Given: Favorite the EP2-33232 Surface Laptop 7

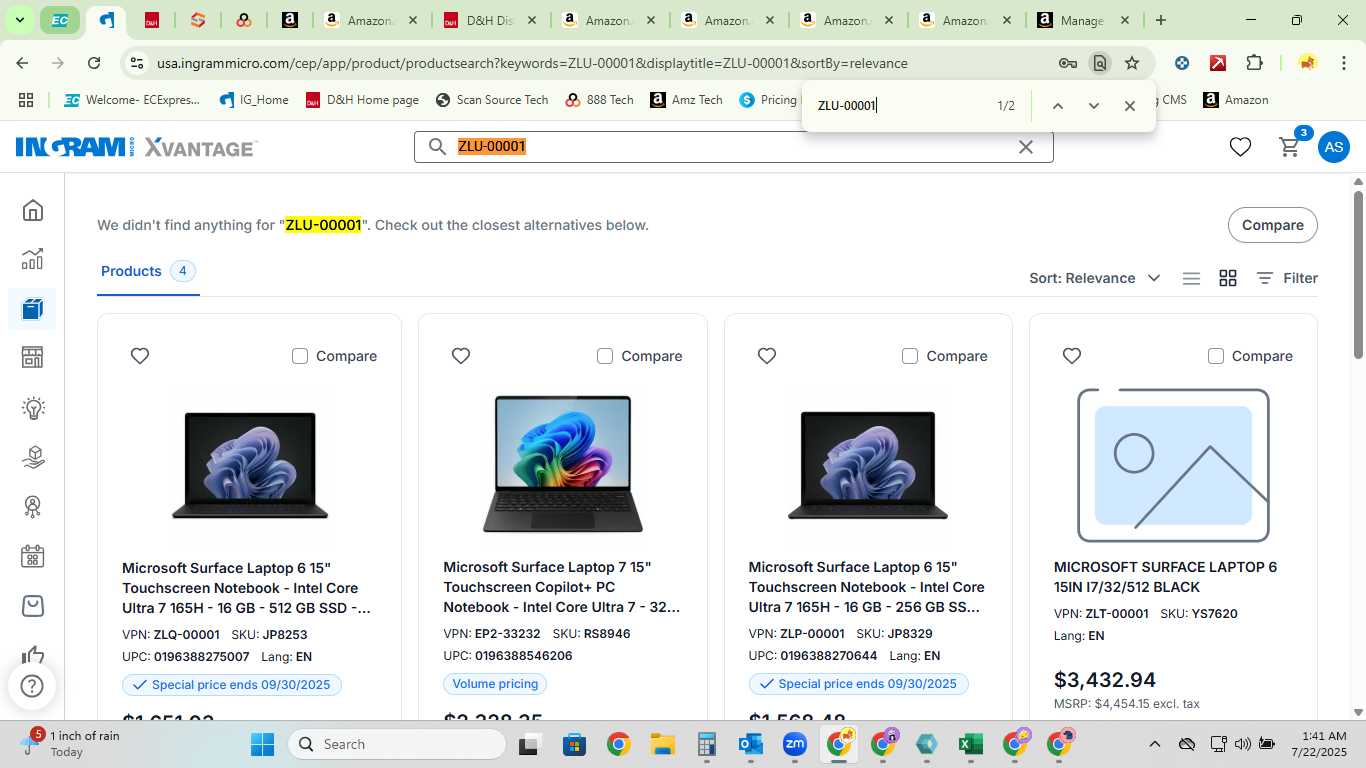Looking at the screenshot, I should point(461,356).
